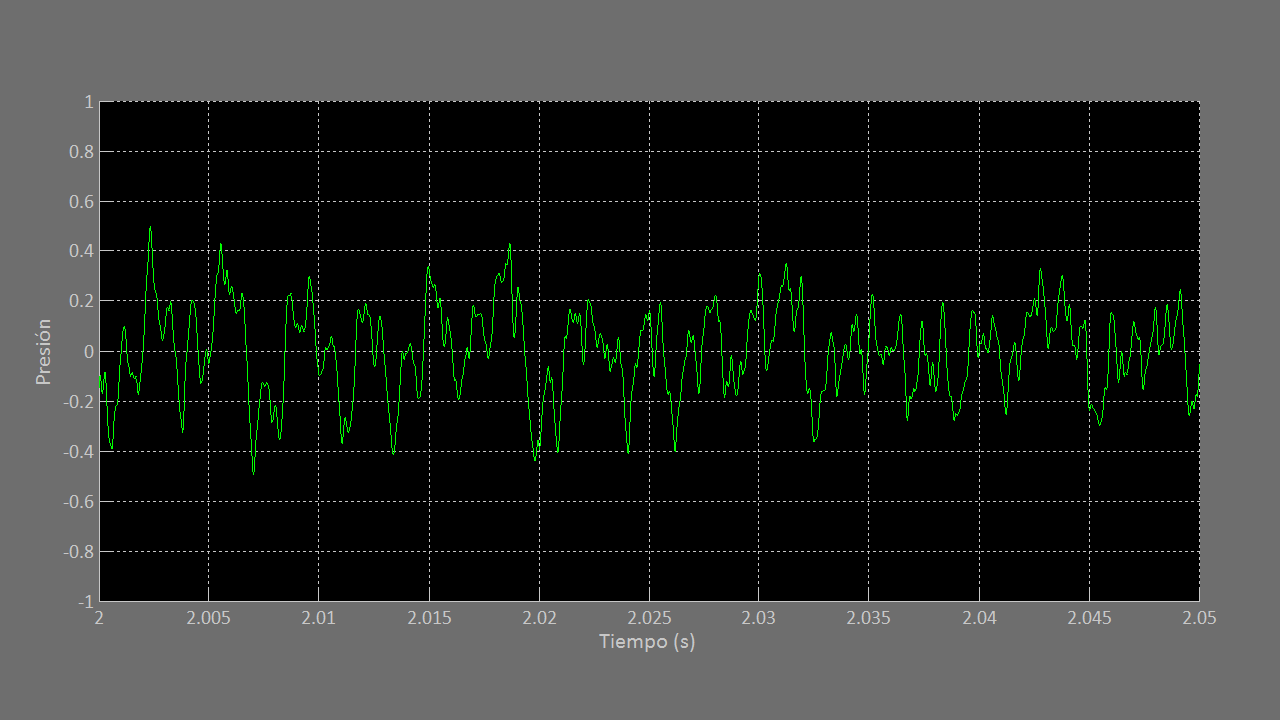Viewport: 1280px width, 720px height.
Task: Click the x-axis tick label 2.04
Action: 979,618
